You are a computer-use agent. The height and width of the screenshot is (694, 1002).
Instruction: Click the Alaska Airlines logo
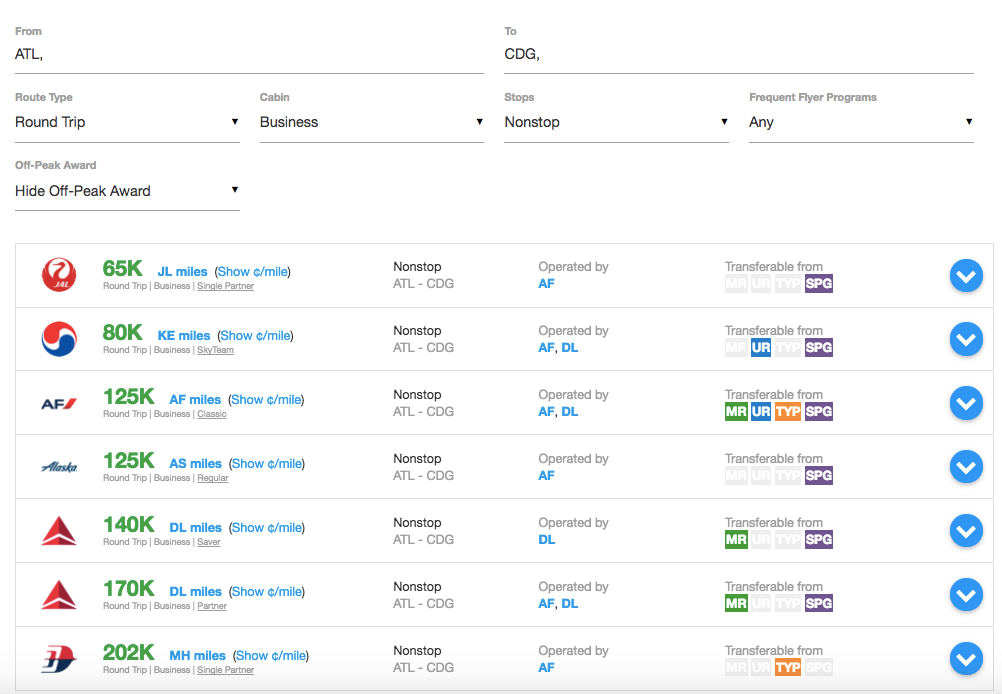coord(59,467)
